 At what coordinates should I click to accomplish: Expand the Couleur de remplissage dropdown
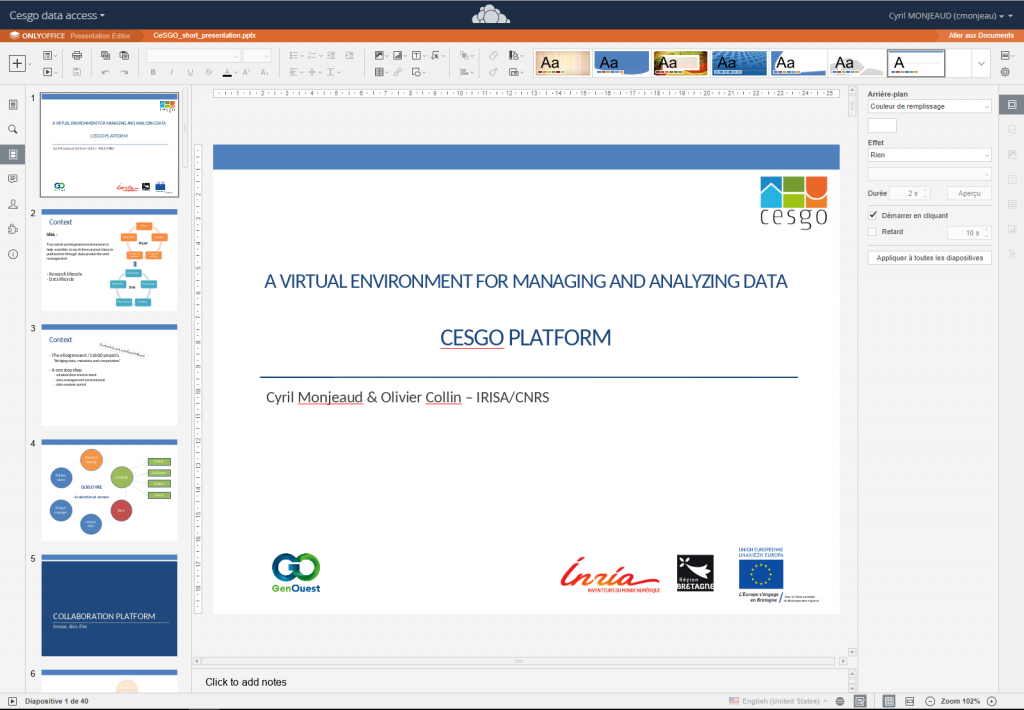[x=929, y=106]
